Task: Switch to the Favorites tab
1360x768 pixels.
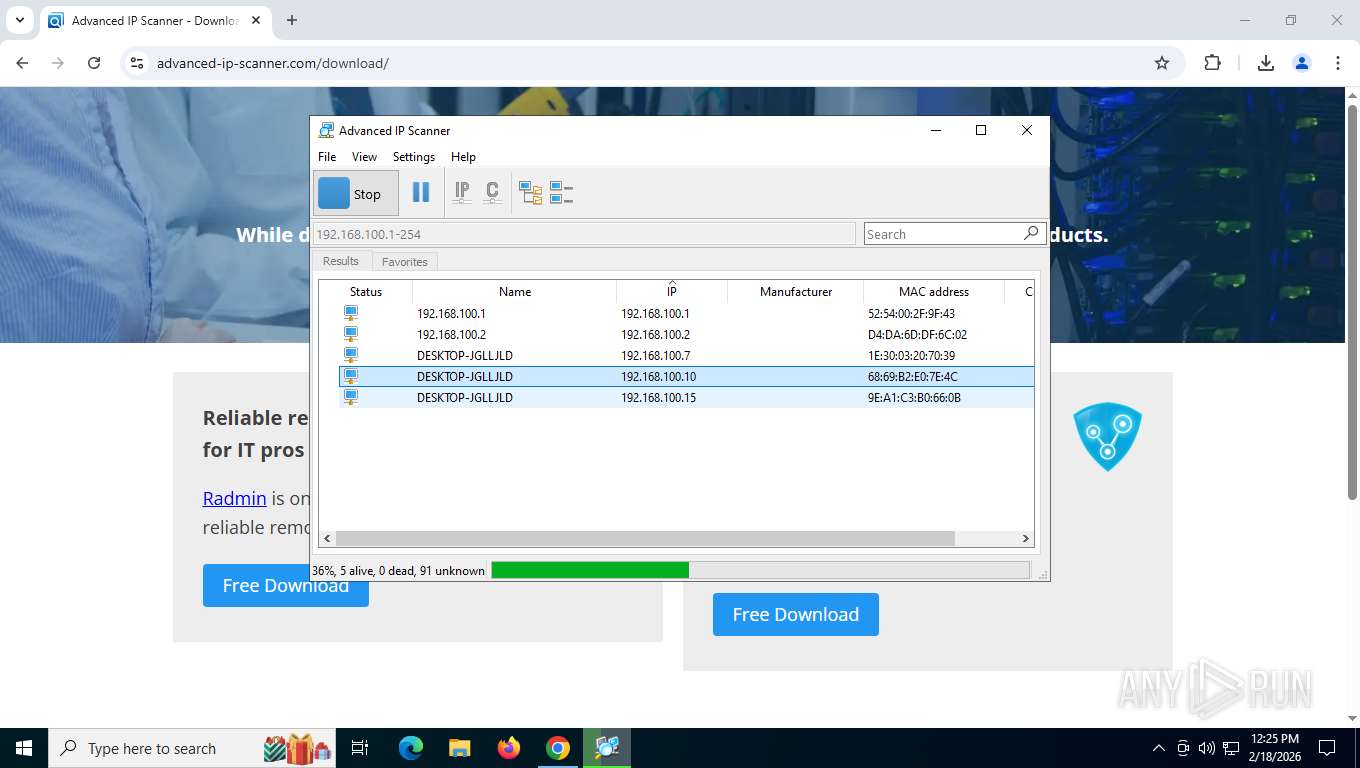Action: tap(405, 262)
